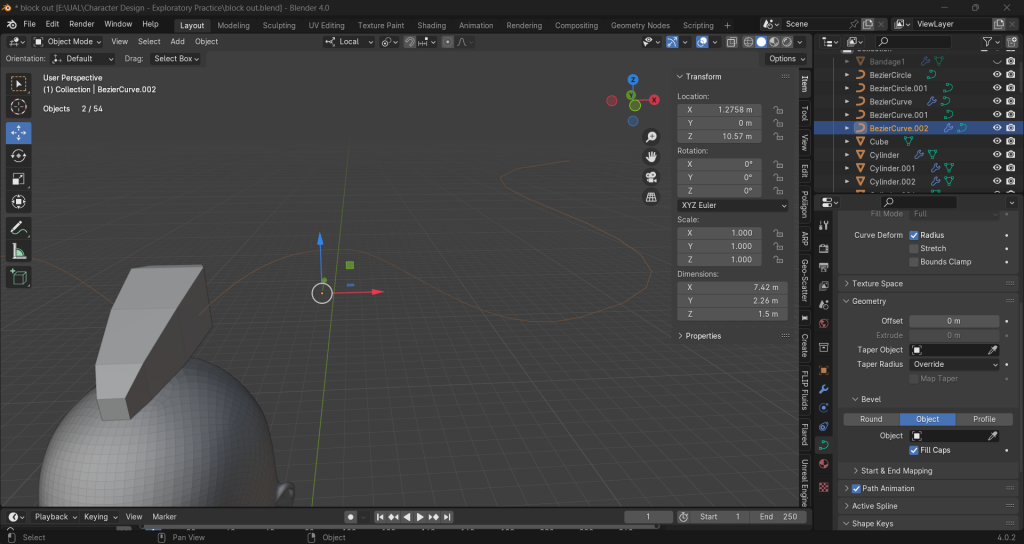This screenshot has height=544, width=1024.
Task: Pick Bevel Object with eyedropper
Action: point(993,436)
